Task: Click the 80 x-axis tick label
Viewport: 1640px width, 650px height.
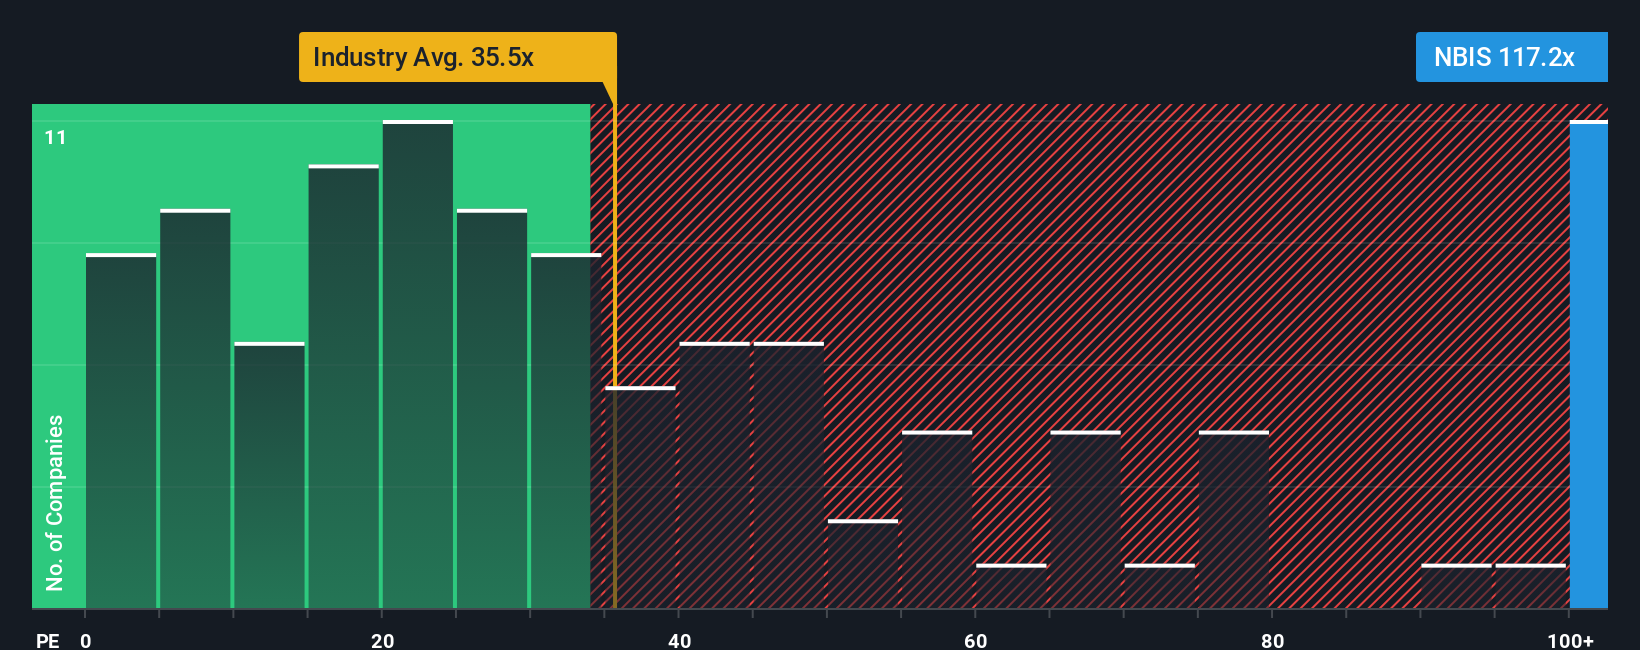Action: (x=1272, y=640)
